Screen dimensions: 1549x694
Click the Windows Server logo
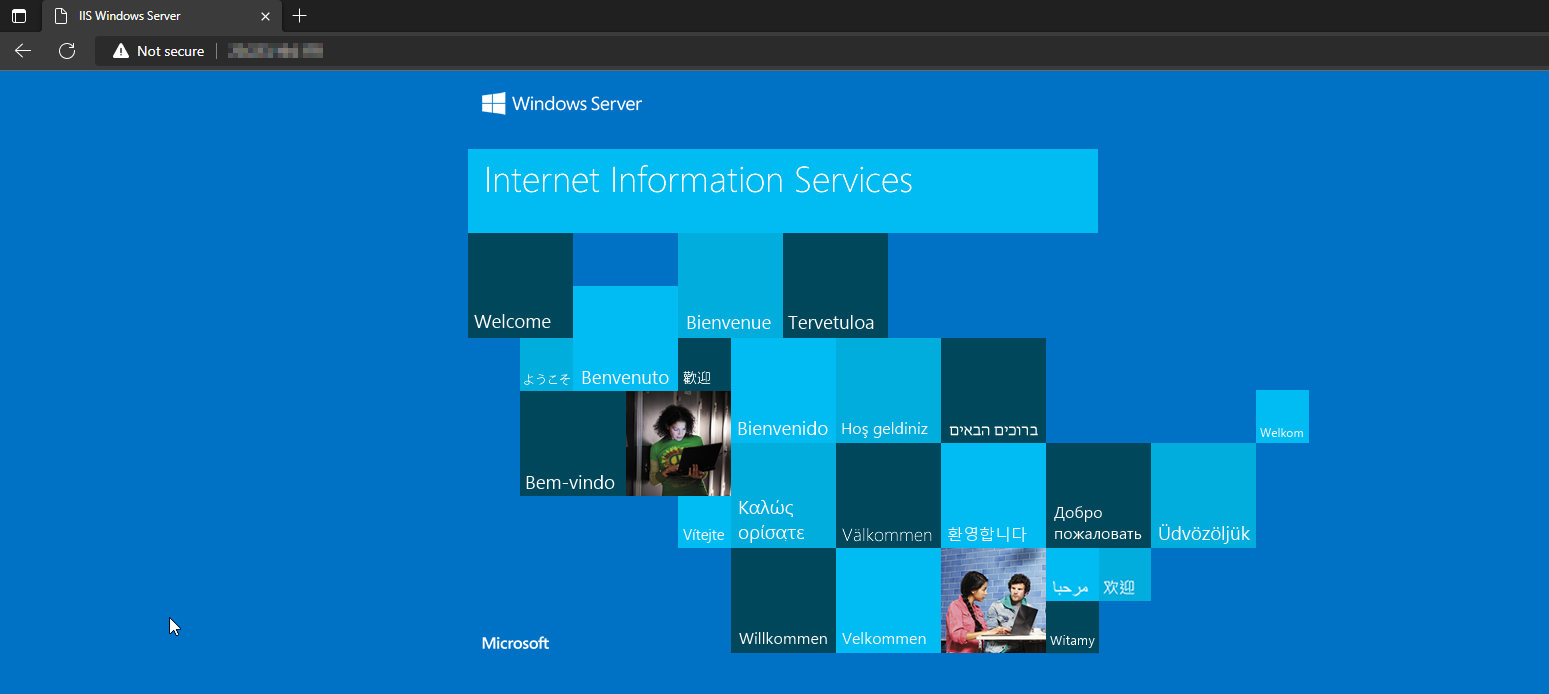[x=562, y=103]
